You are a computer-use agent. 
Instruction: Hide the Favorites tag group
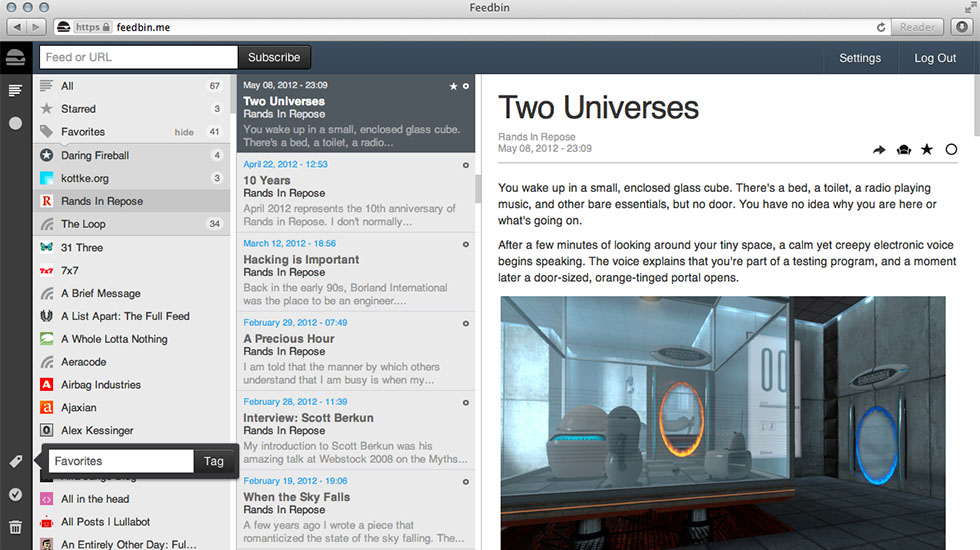click(x=184, y=132)
